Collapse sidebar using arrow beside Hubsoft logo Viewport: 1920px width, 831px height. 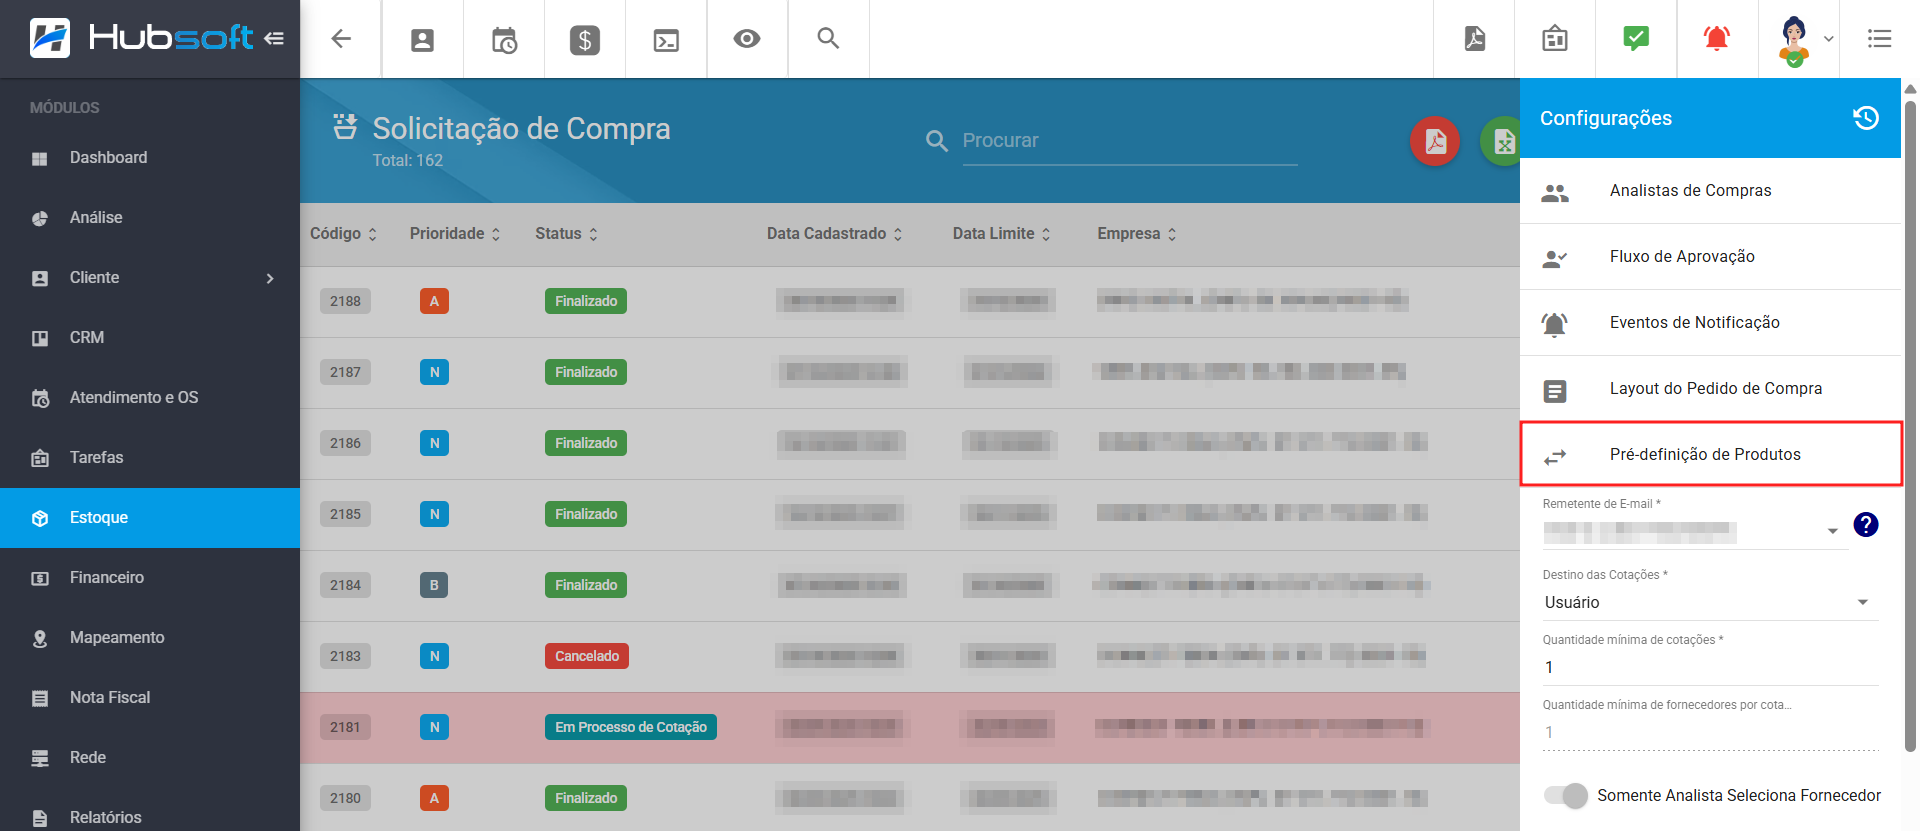tap(274, 39)
